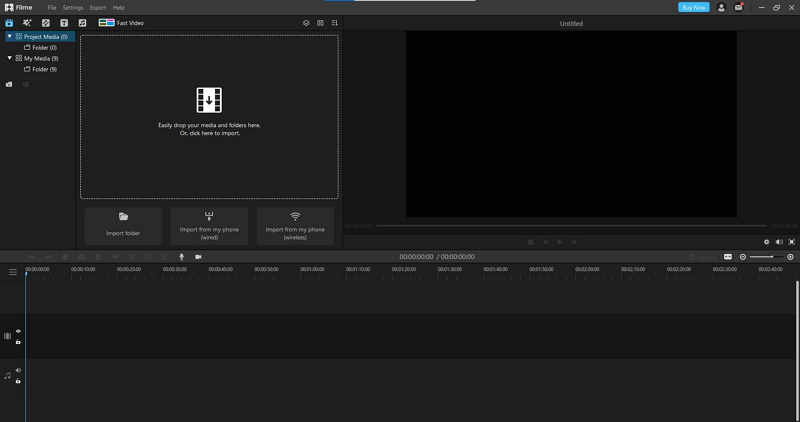Image resolution: width=800 pixels, height=422 pixels.
Task: Step to next frame in preview
Action: 574,242
